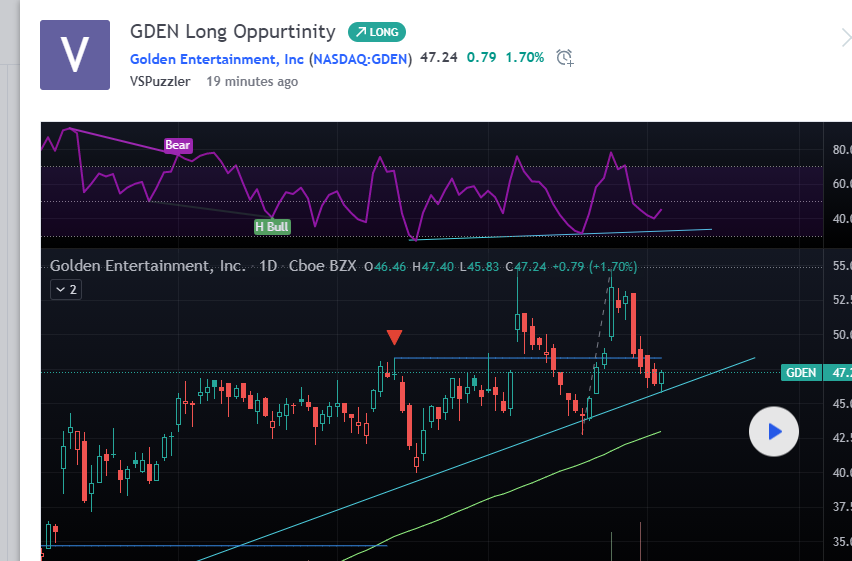Click the chart's Golden Entertainment, Inc. legend title
Screen dimensions: 852x561
147,267
